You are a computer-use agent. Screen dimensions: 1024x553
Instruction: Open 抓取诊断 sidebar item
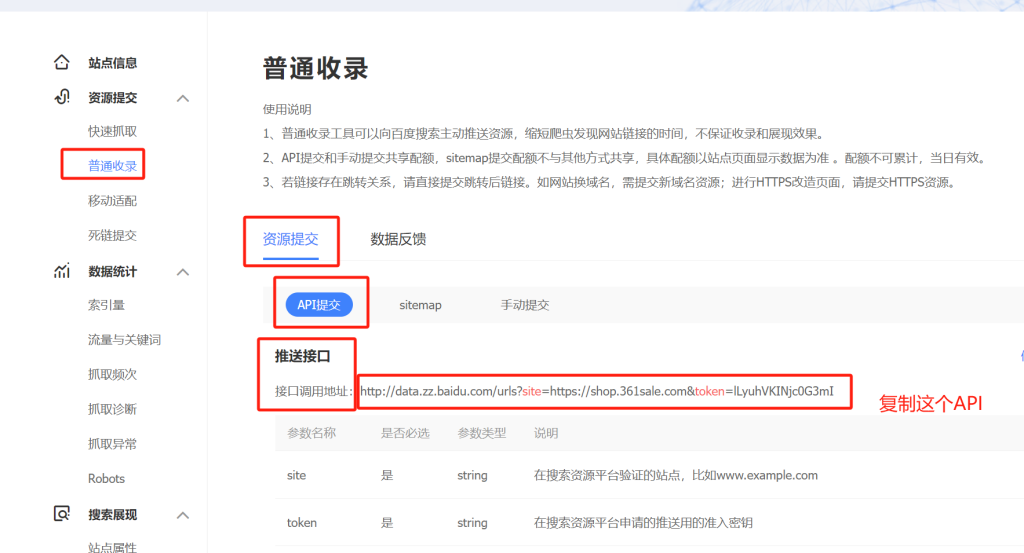coord(112,409)
